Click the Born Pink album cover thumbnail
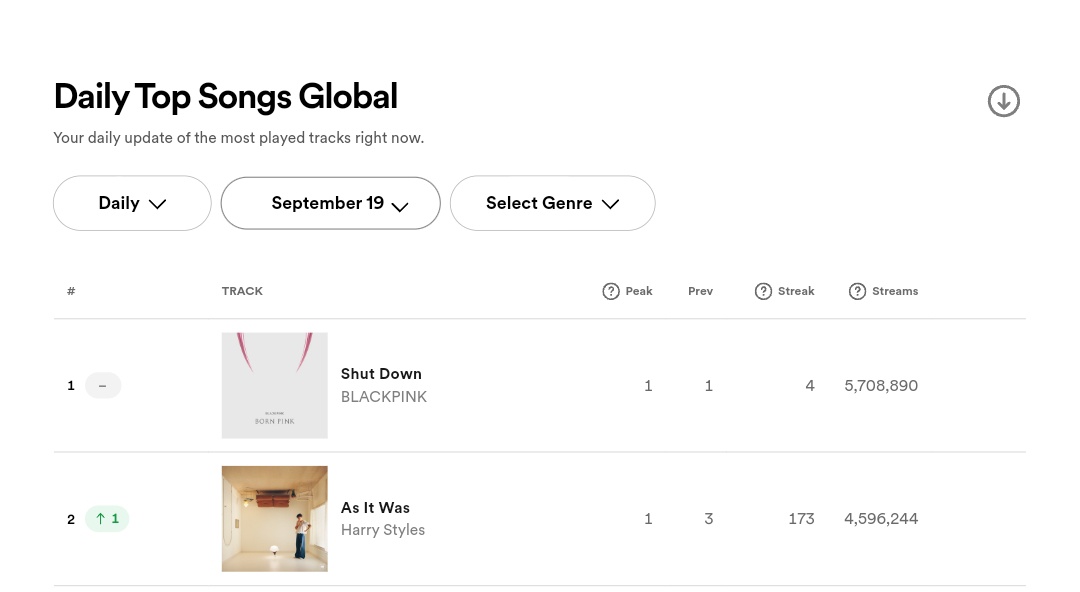Viewport: 1080px width, 592px height. point(275,385)
